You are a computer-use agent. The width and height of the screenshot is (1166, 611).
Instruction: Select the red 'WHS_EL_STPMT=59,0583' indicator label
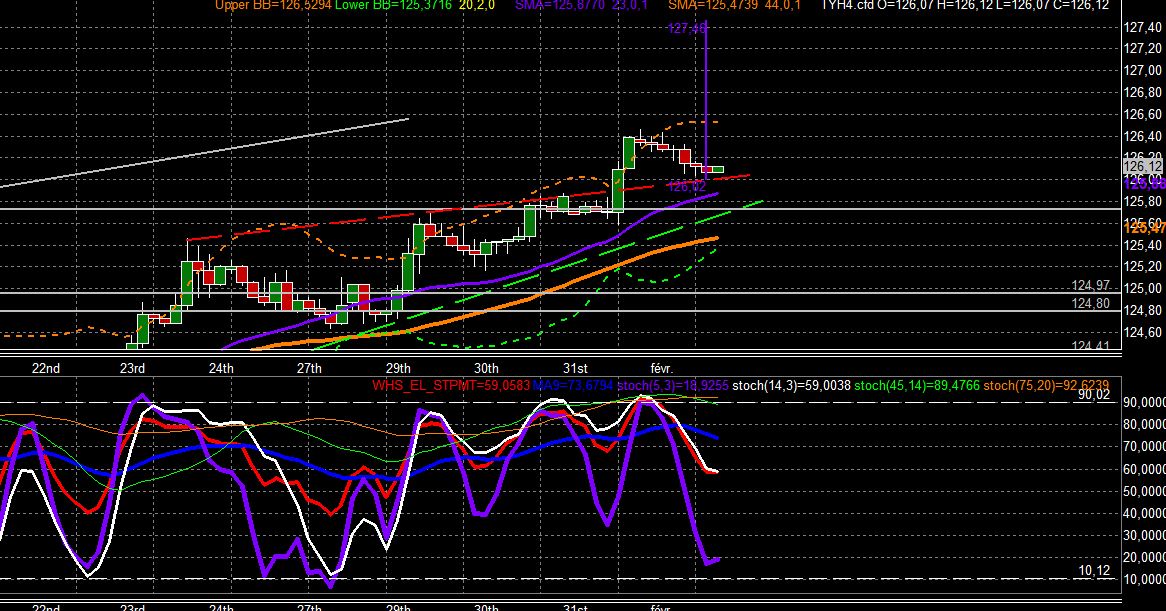tap(451, 386)
